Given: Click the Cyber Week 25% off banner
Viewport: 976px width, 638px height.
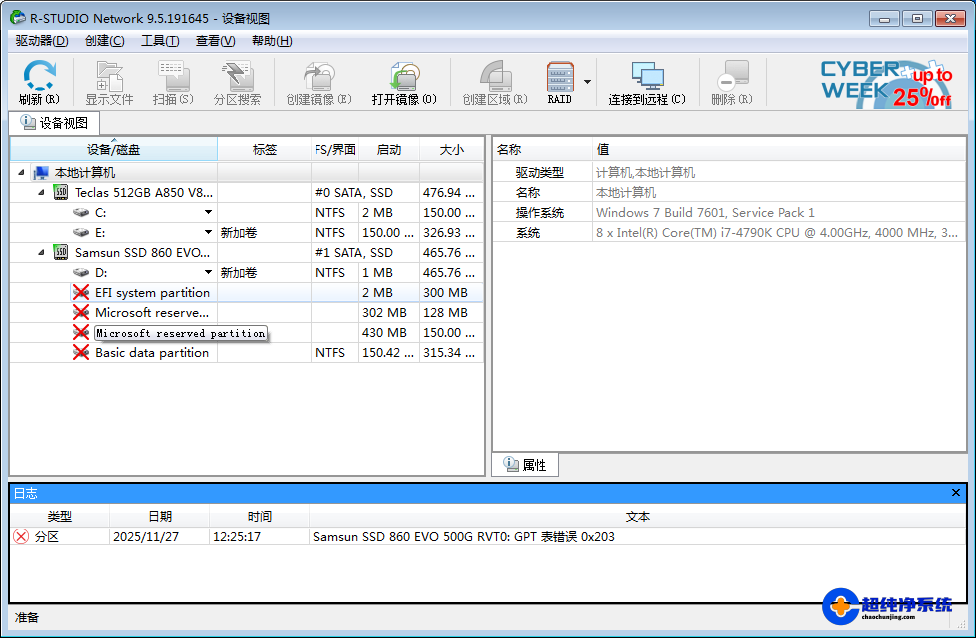Looking at the screenshot, I should [x=886, y=83].
